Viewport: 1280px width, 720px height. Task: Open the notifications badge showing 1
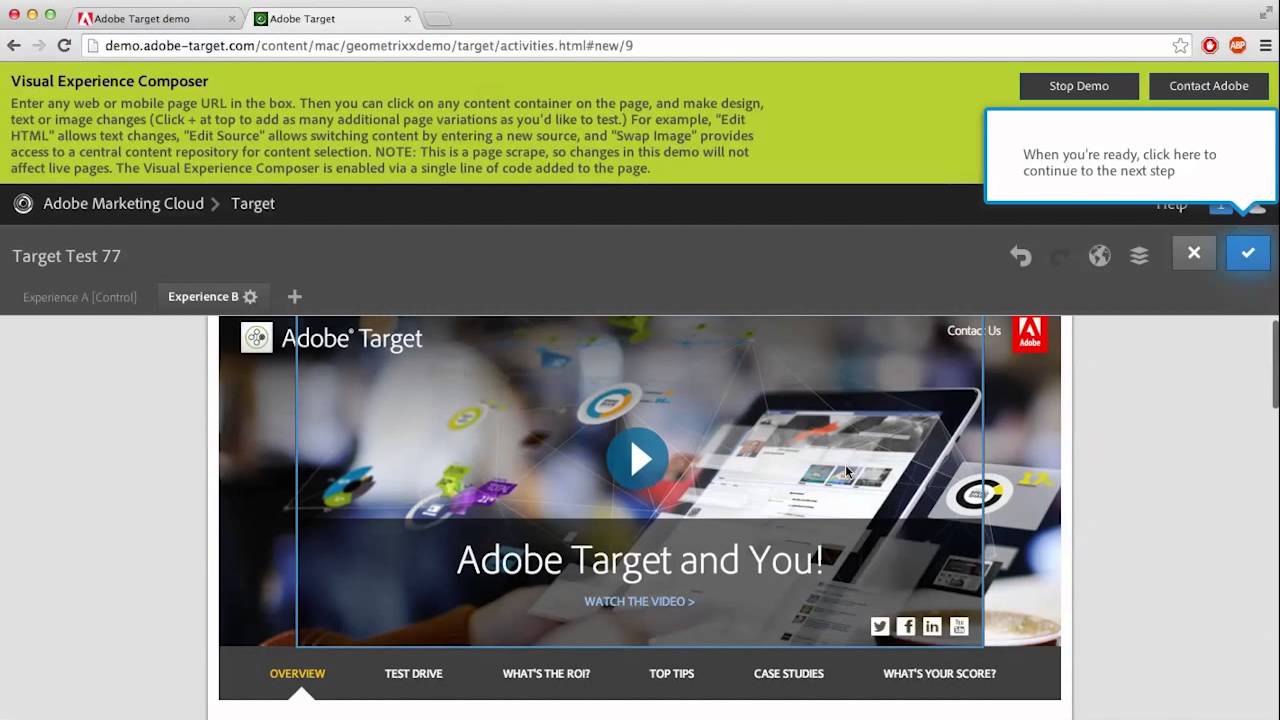(1221, 206)
